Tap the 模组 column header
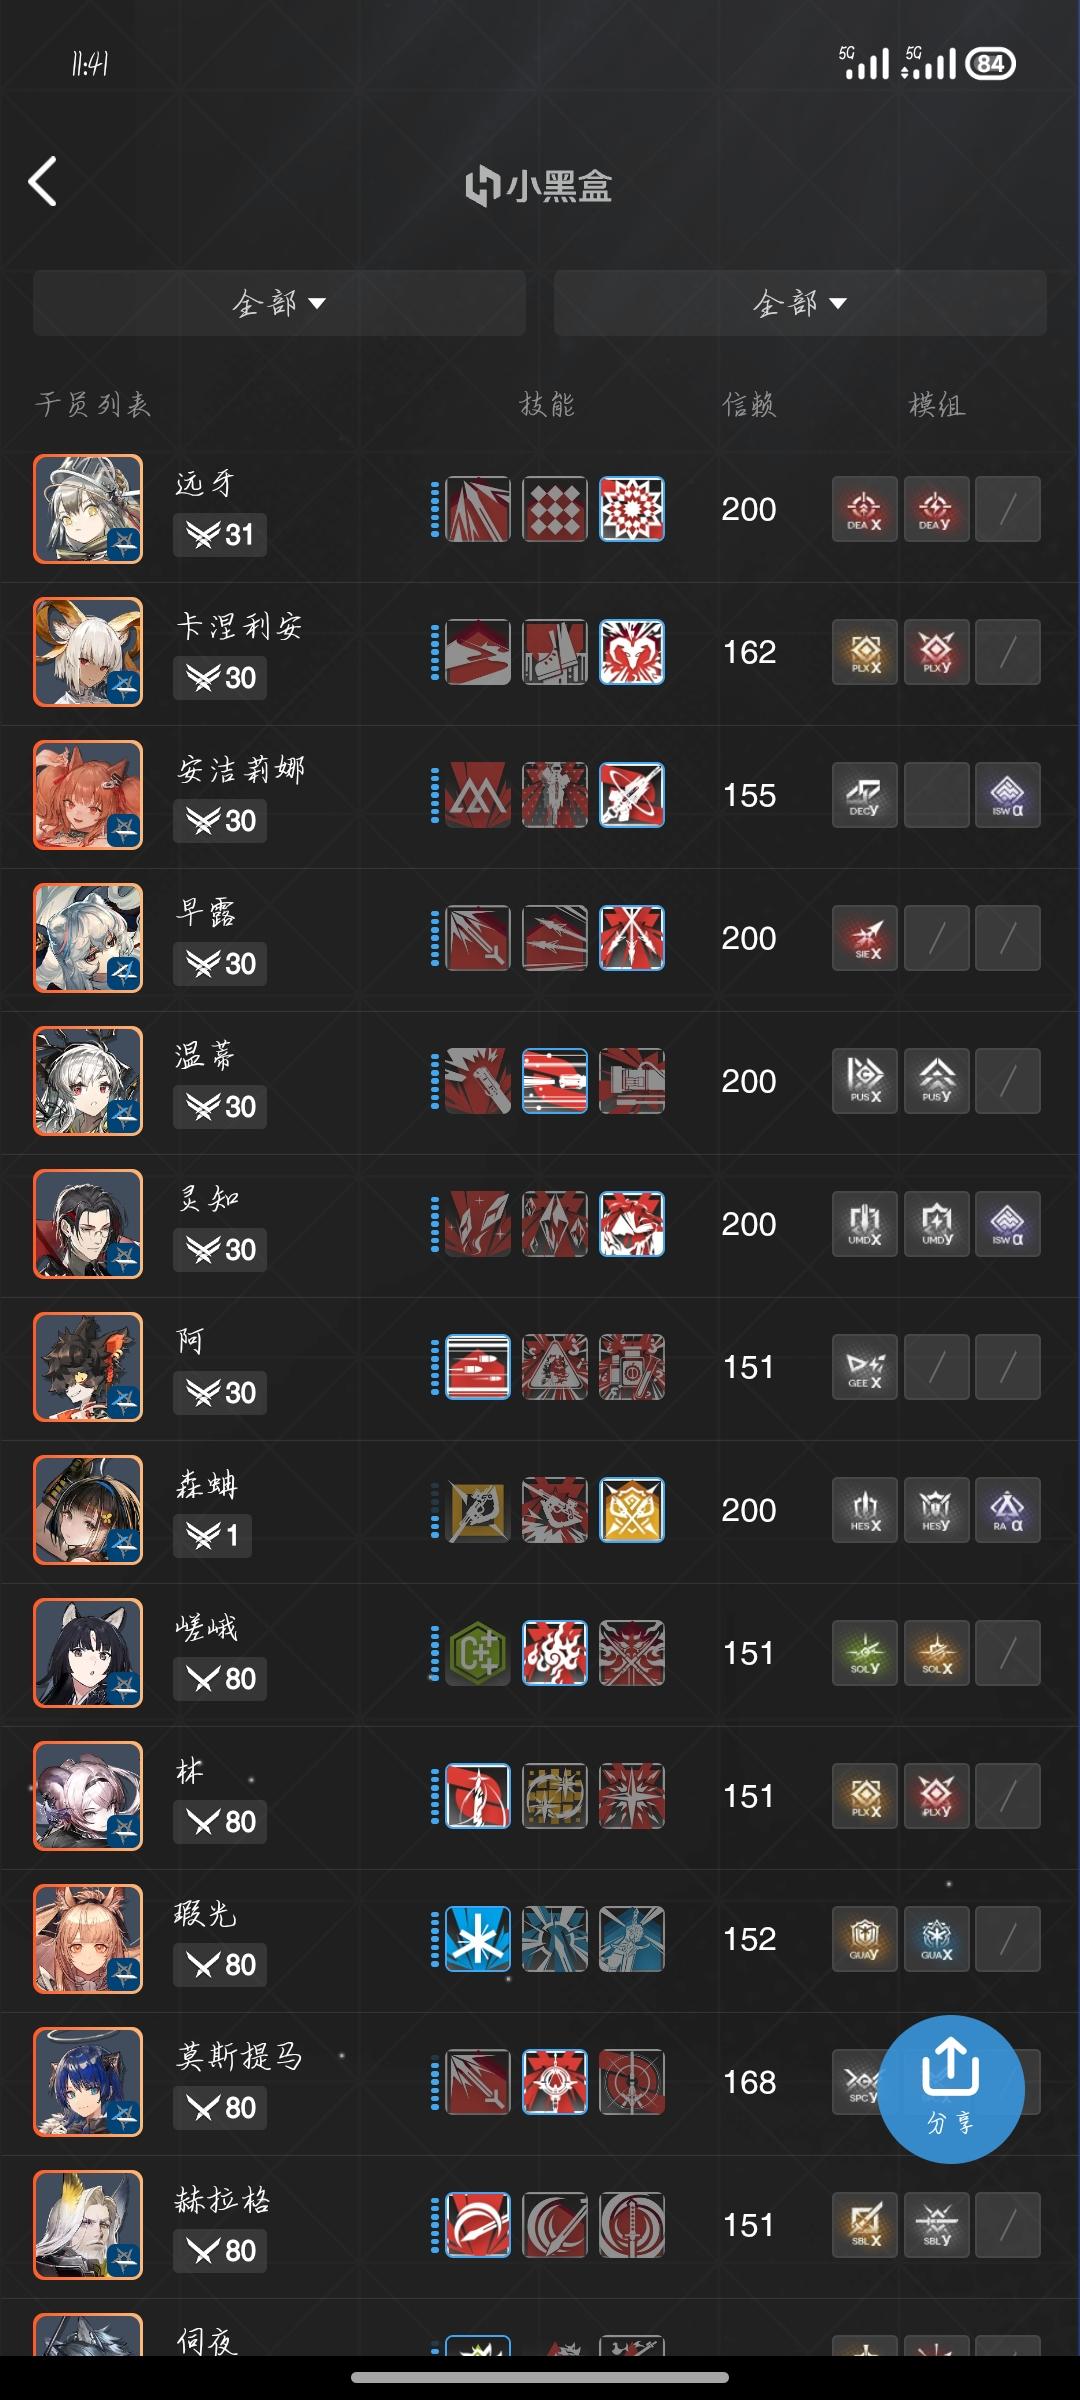Screen dimensions: 1080x2400 (937, 405)
